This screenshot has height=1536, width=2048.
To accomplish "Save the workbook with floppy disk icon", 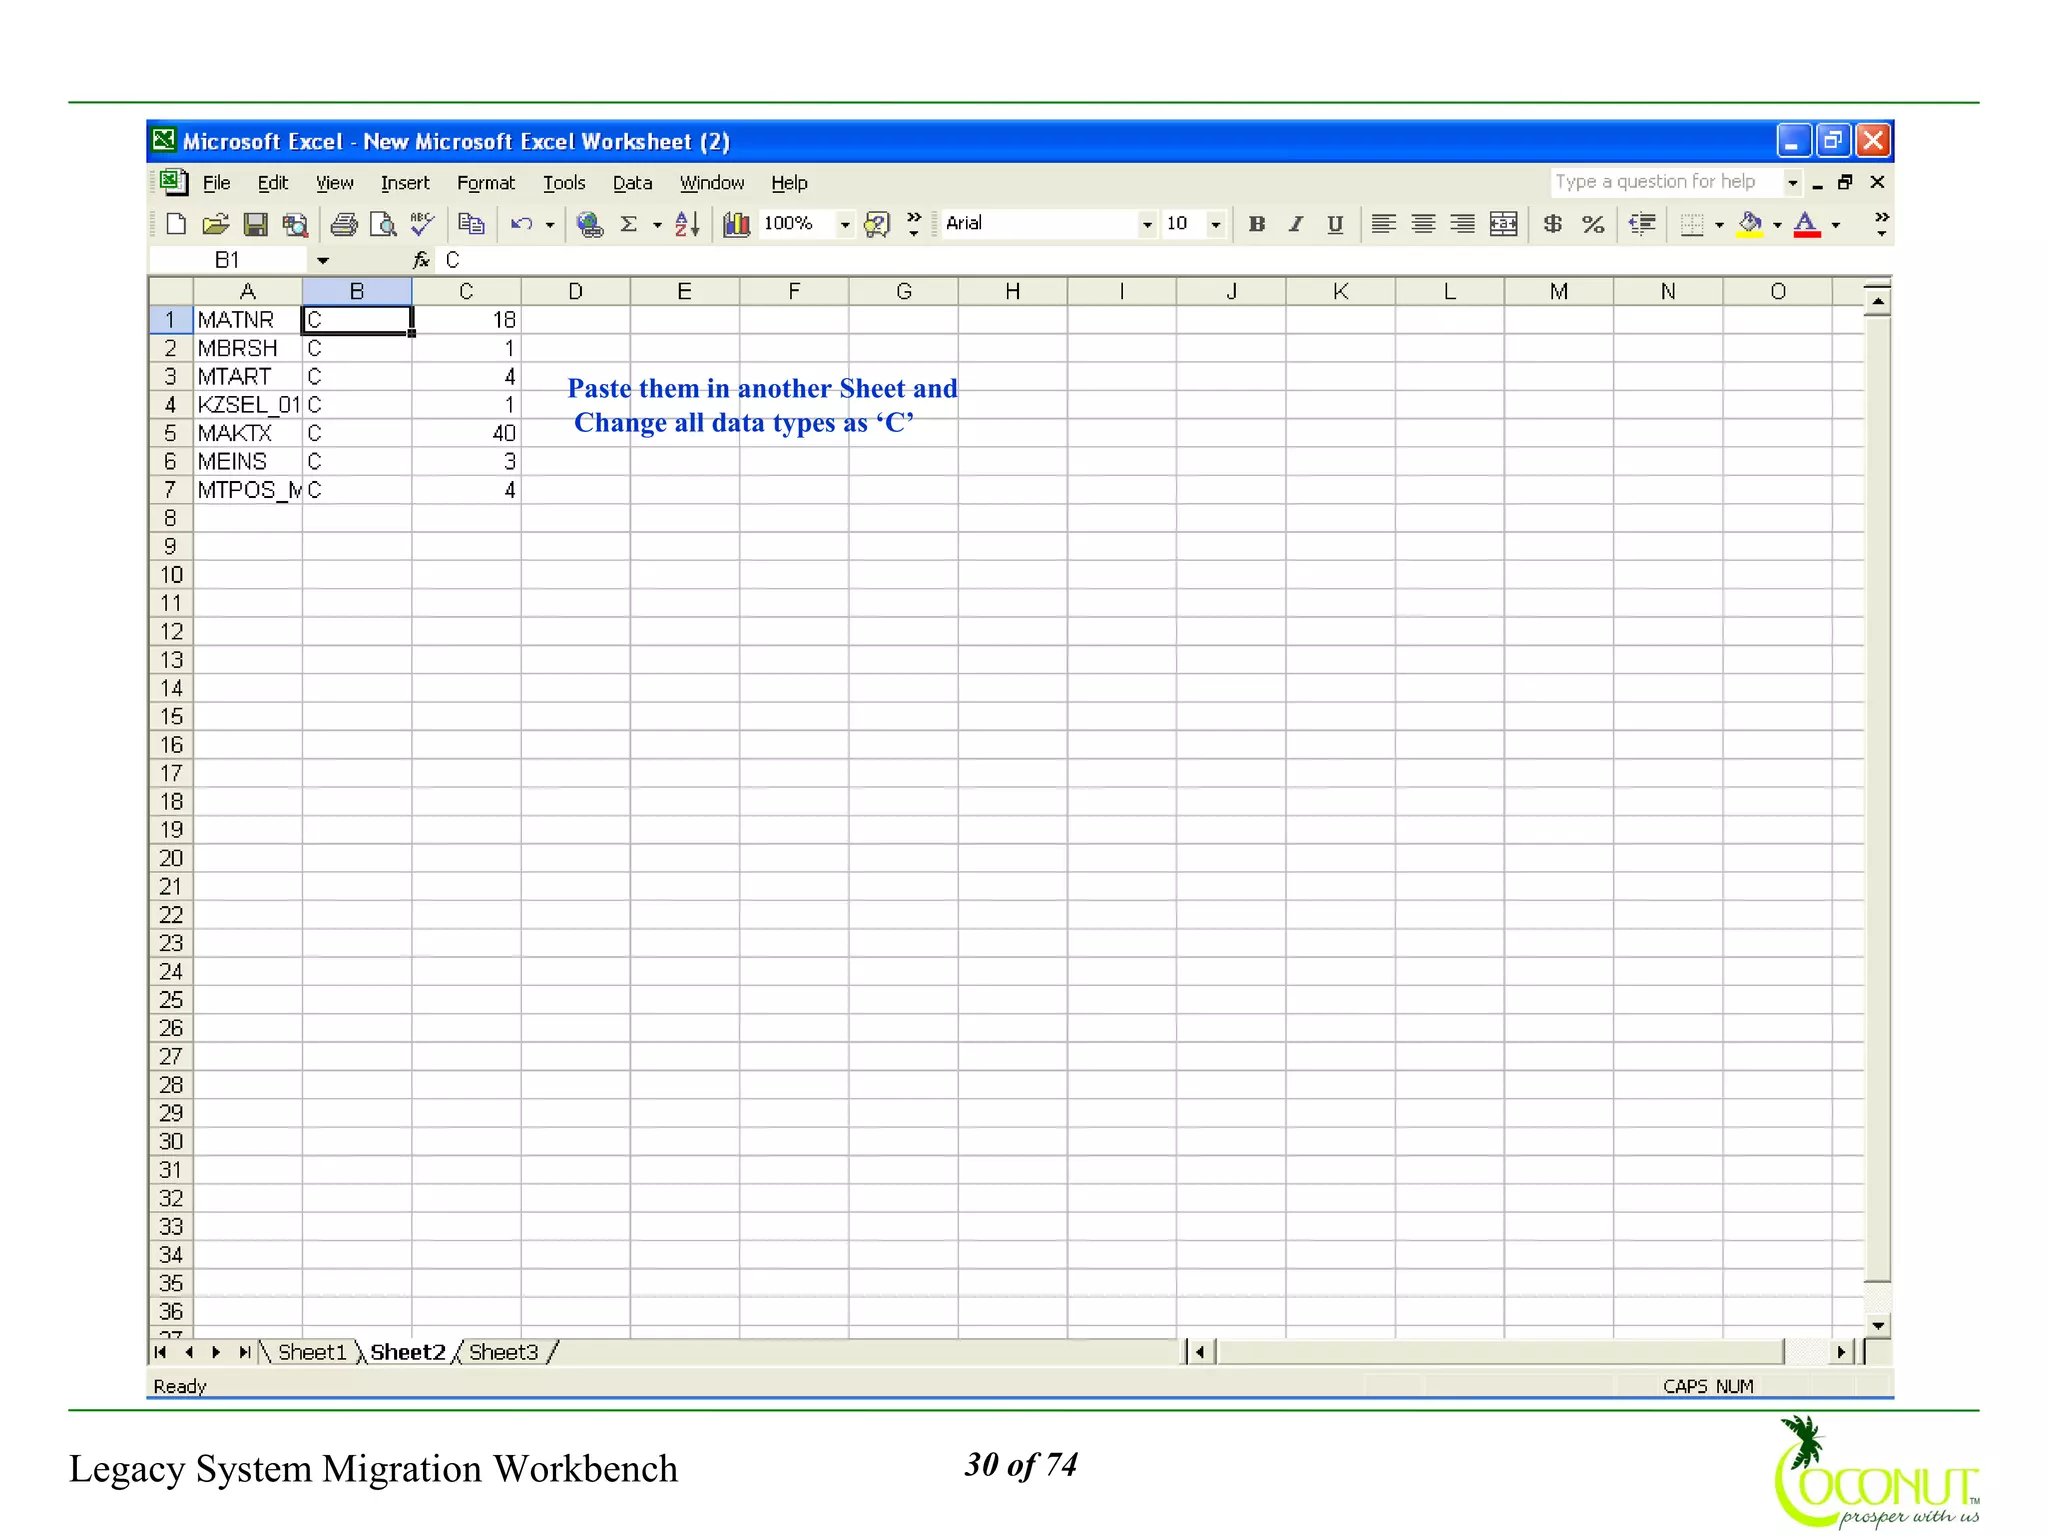I will 255,224.
